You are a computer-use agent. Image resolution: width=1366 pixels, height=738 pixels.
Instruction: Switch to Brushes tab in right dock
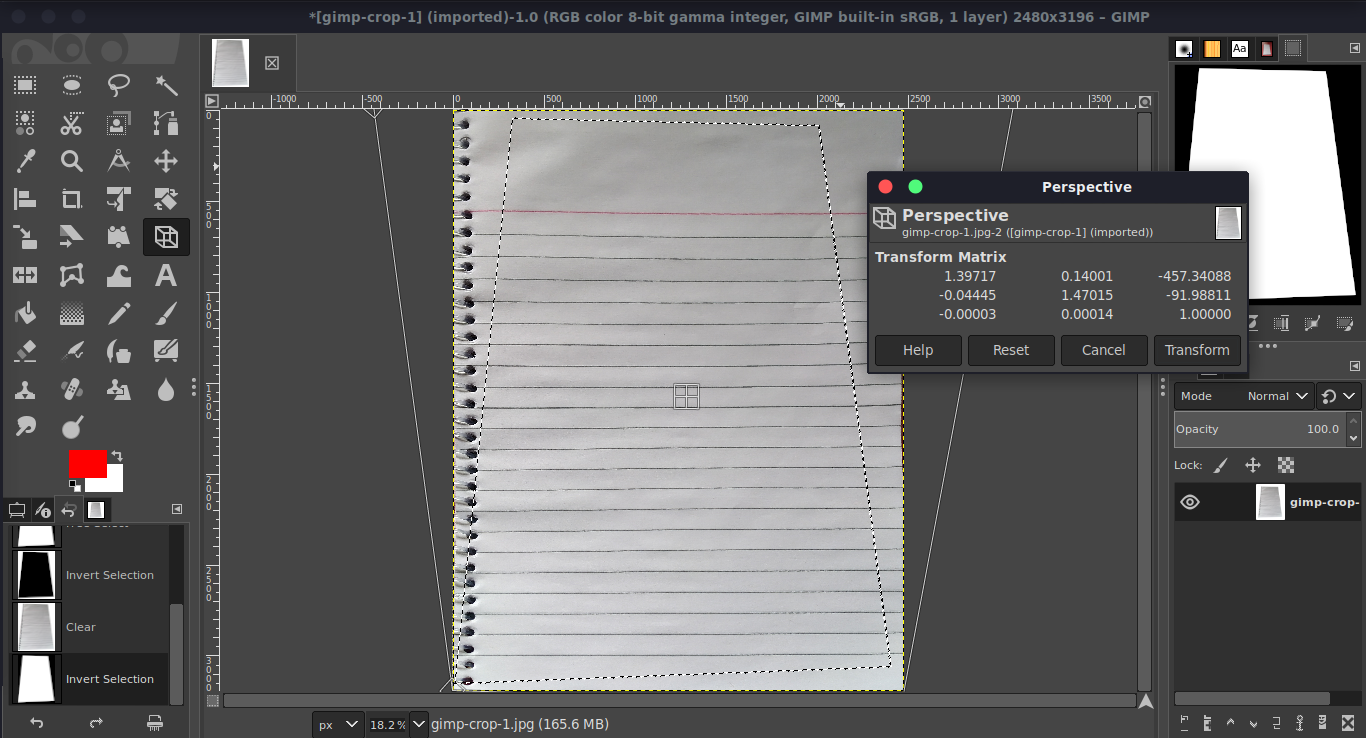click(1185, 48)
